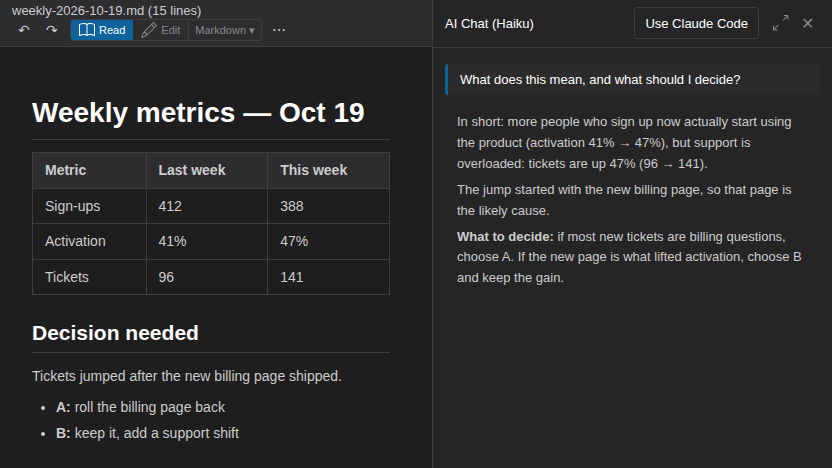Click the pencil icon on Edit button
Viewport: 832px width, 468px height.
pyautogui.click(x=149, y=30)
